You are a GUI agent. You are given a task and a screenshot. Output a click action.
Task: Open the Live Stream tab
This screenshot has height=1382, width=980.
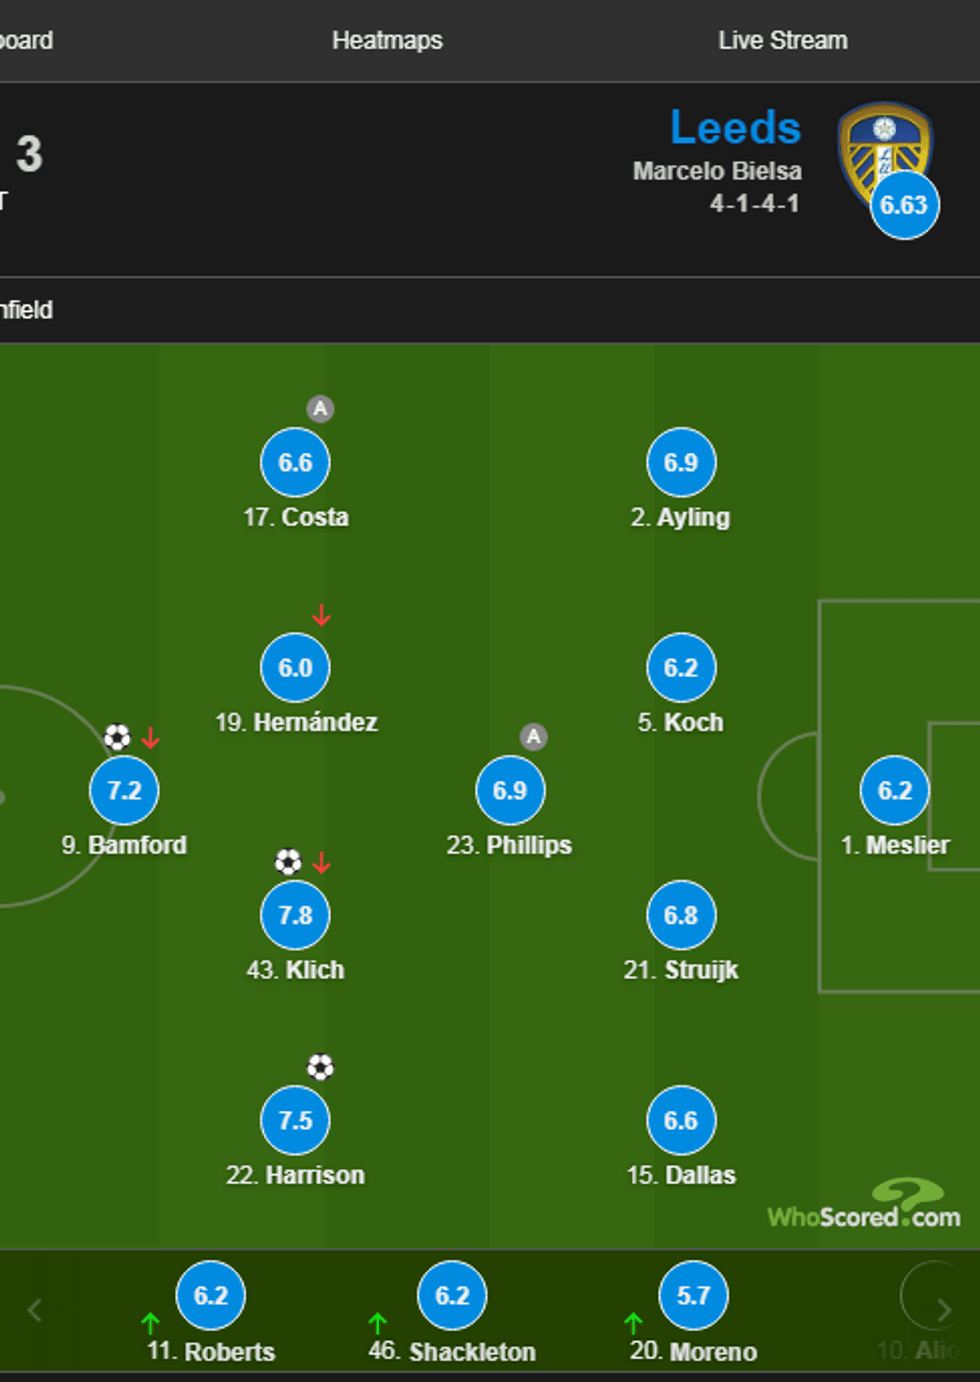(x=782, y=41)
